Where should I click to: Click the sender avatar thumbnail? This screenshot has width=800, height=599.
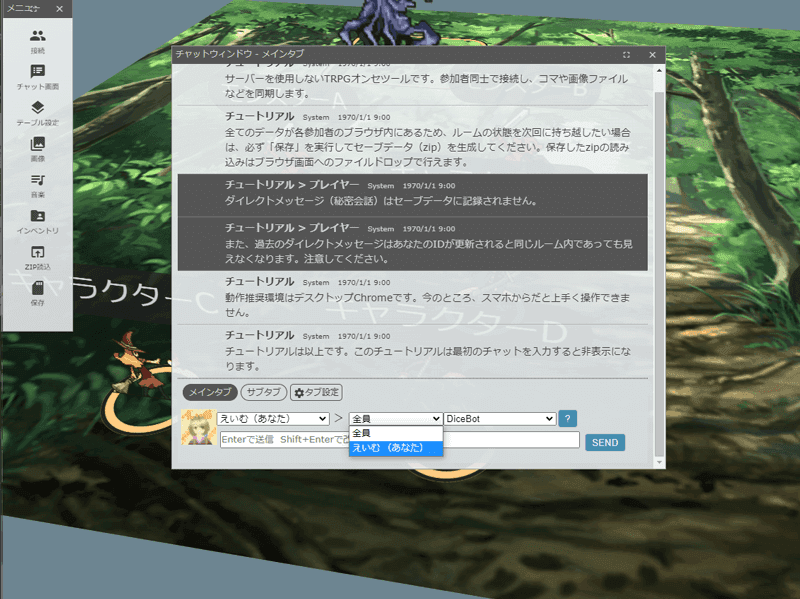[198, 427]
